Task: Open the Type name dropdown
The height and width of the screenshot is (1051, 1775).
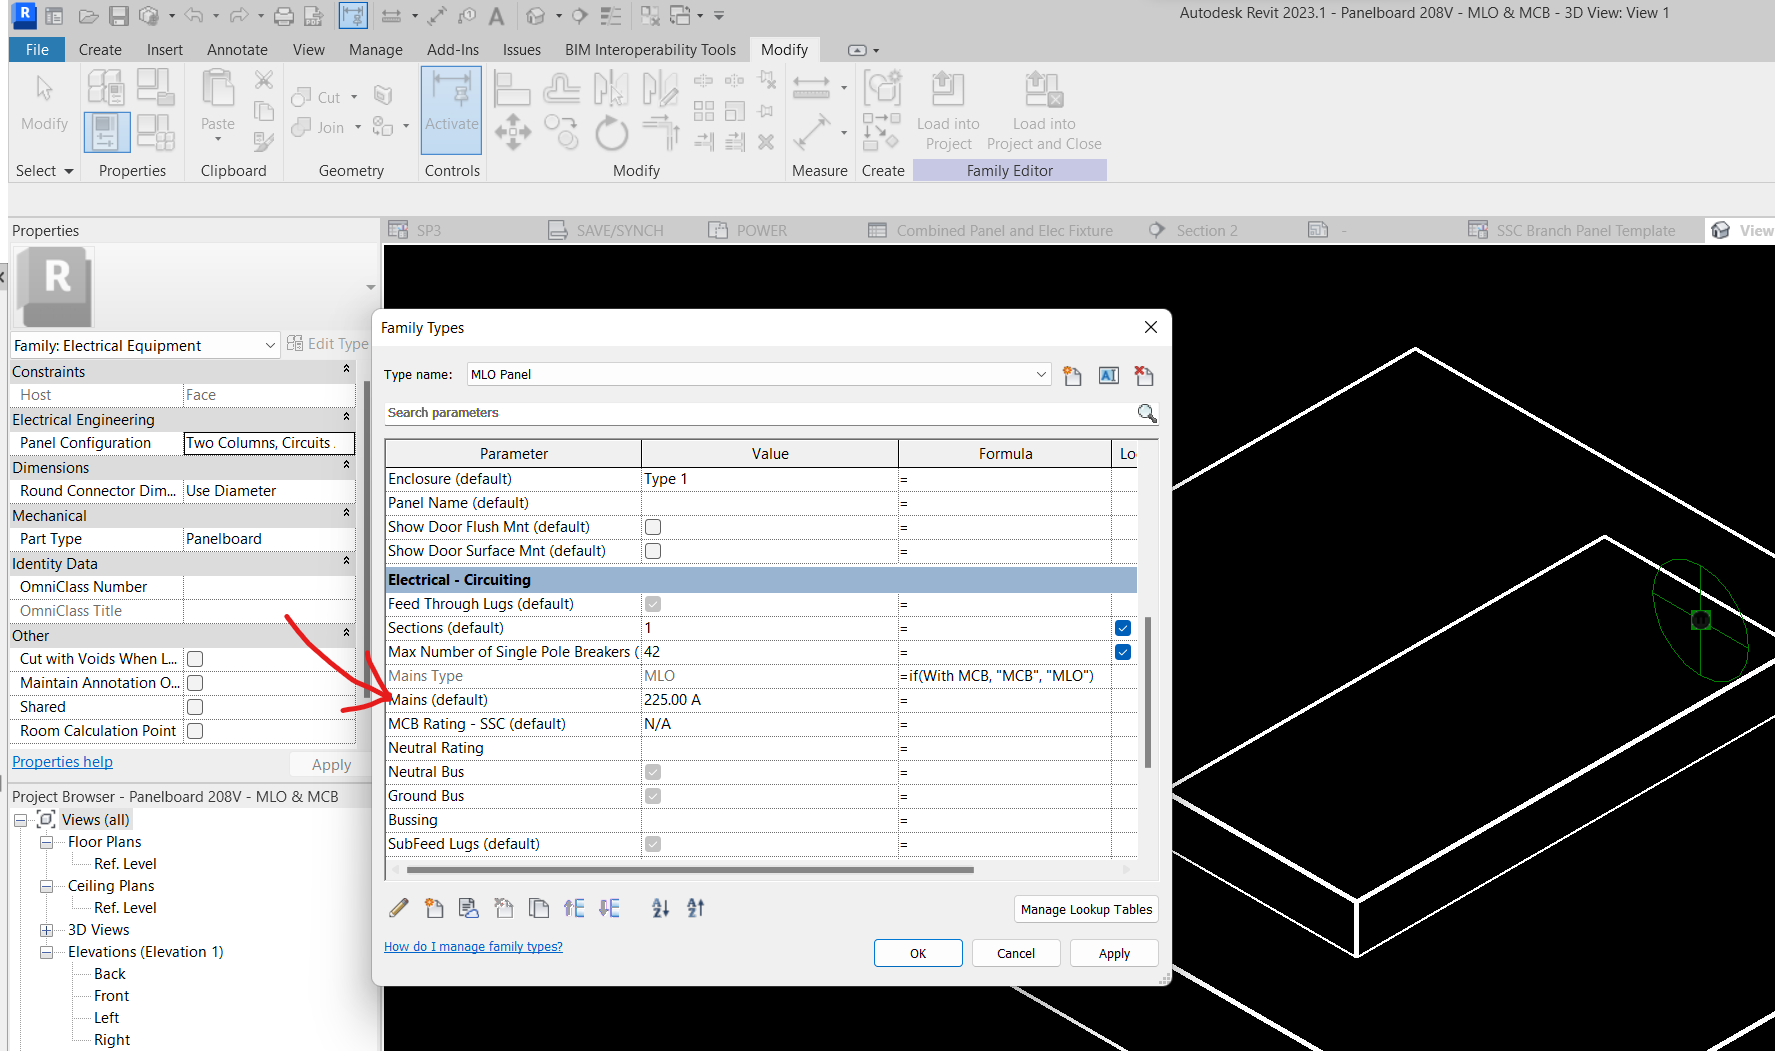Action: [1040, 374]
